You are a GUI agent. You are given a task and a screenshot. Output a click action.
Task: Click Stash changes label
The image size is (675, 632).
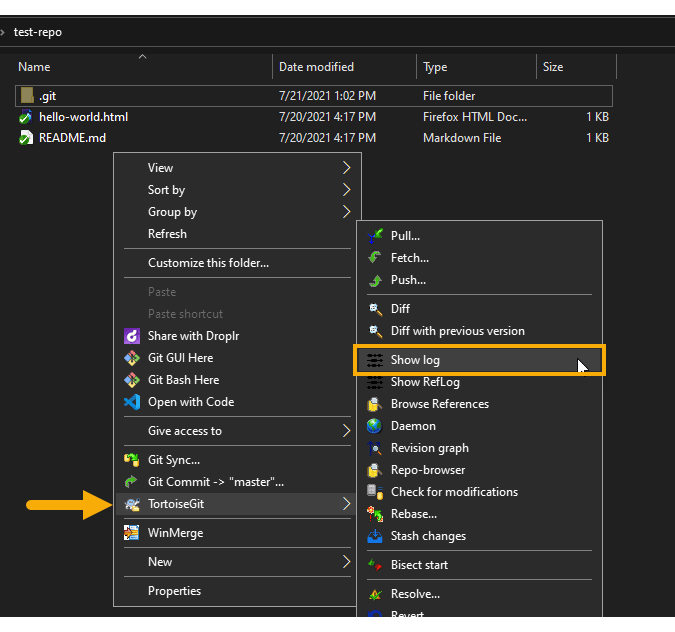[x=428, y=536]
